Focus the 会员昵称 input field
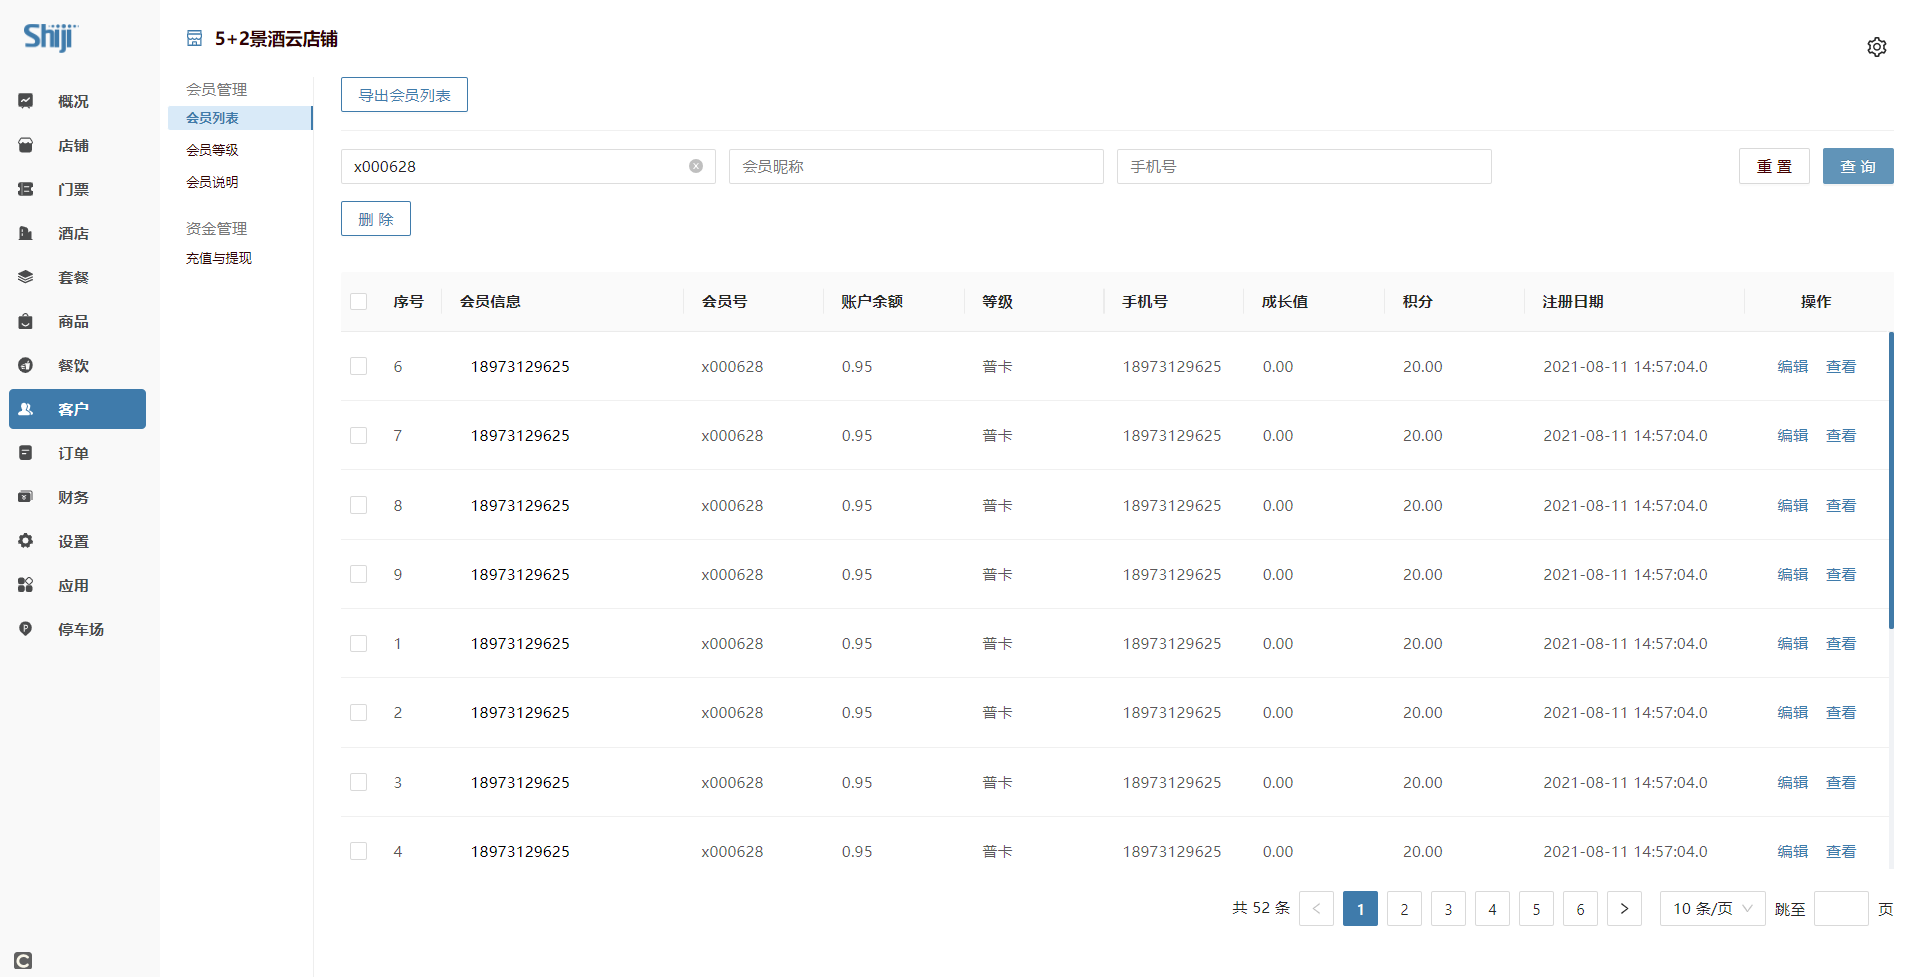 [x=916, y=166]
